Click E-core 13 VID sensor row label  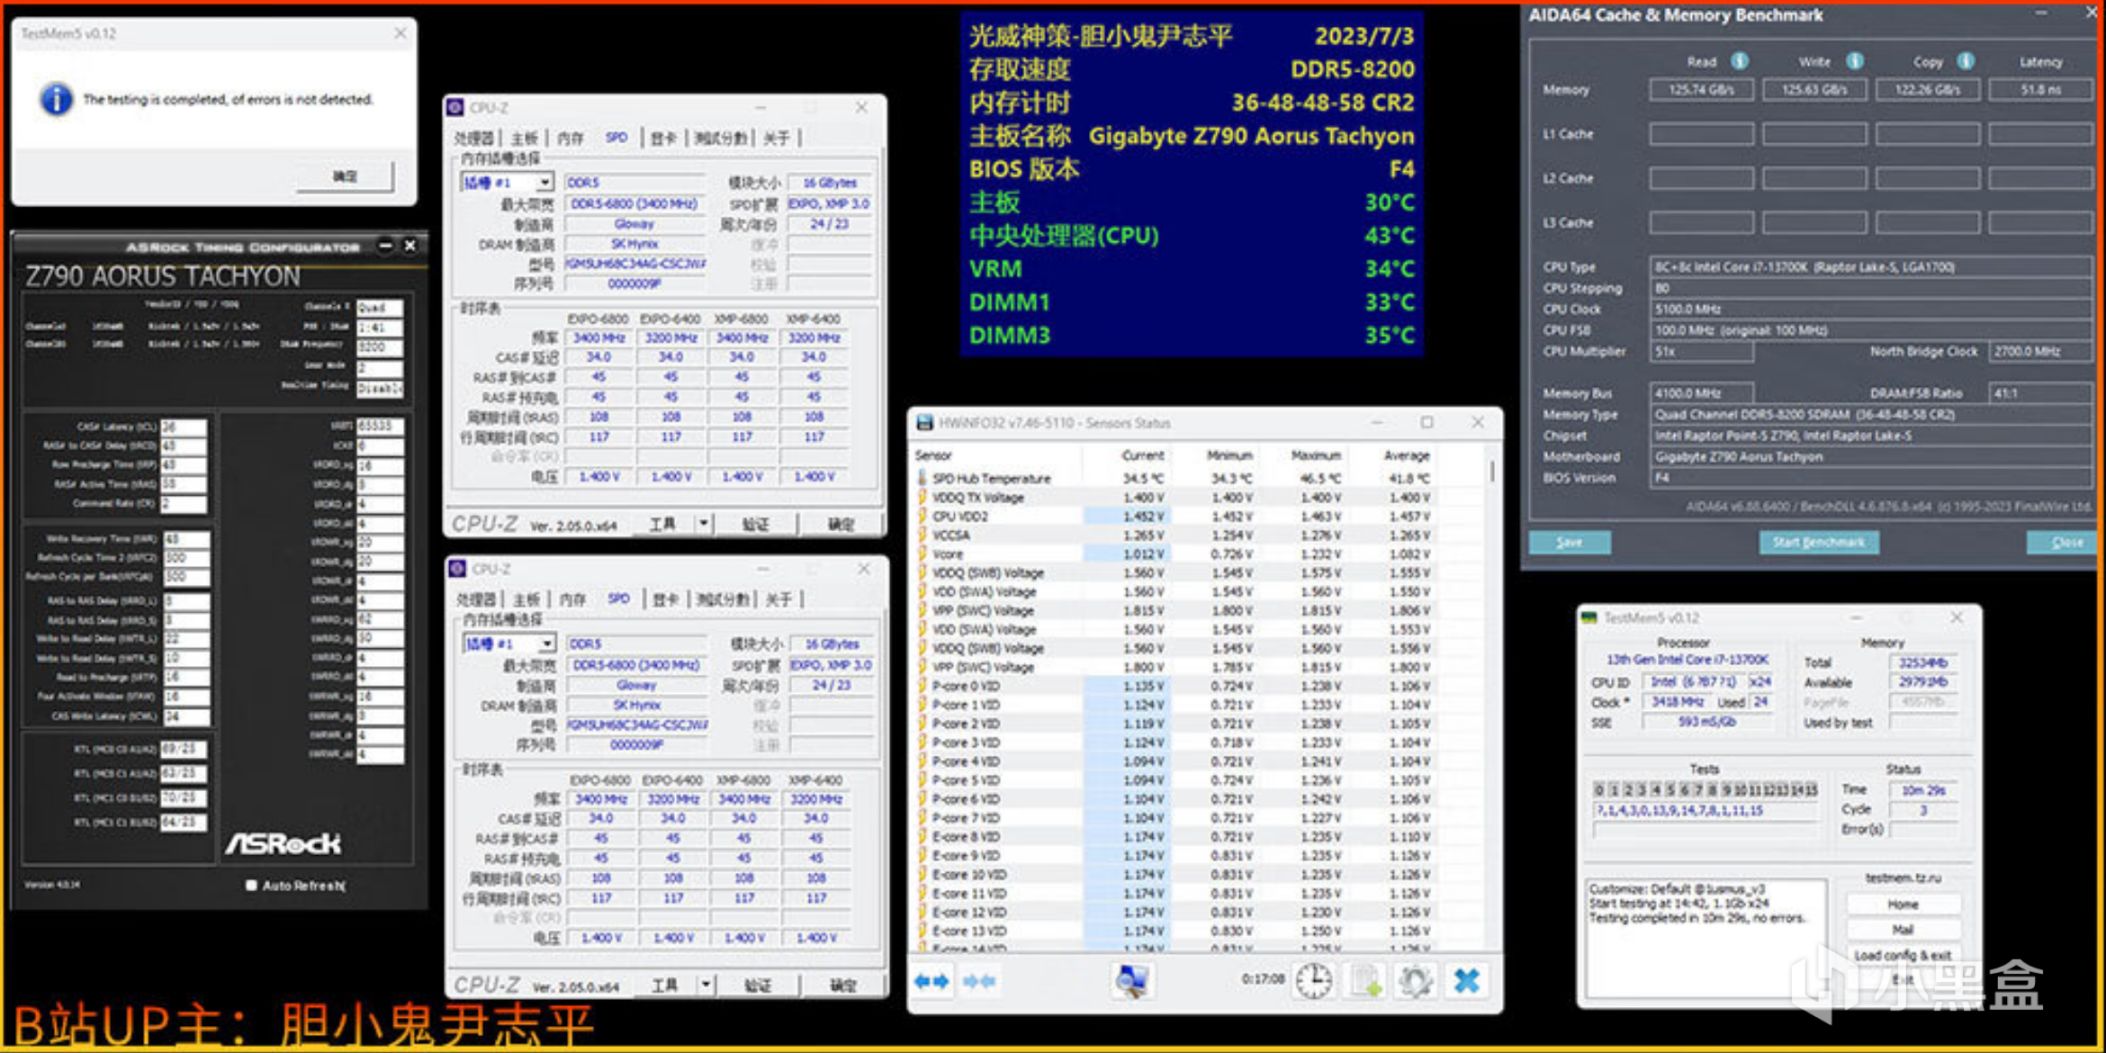click(x=969, y=931)
